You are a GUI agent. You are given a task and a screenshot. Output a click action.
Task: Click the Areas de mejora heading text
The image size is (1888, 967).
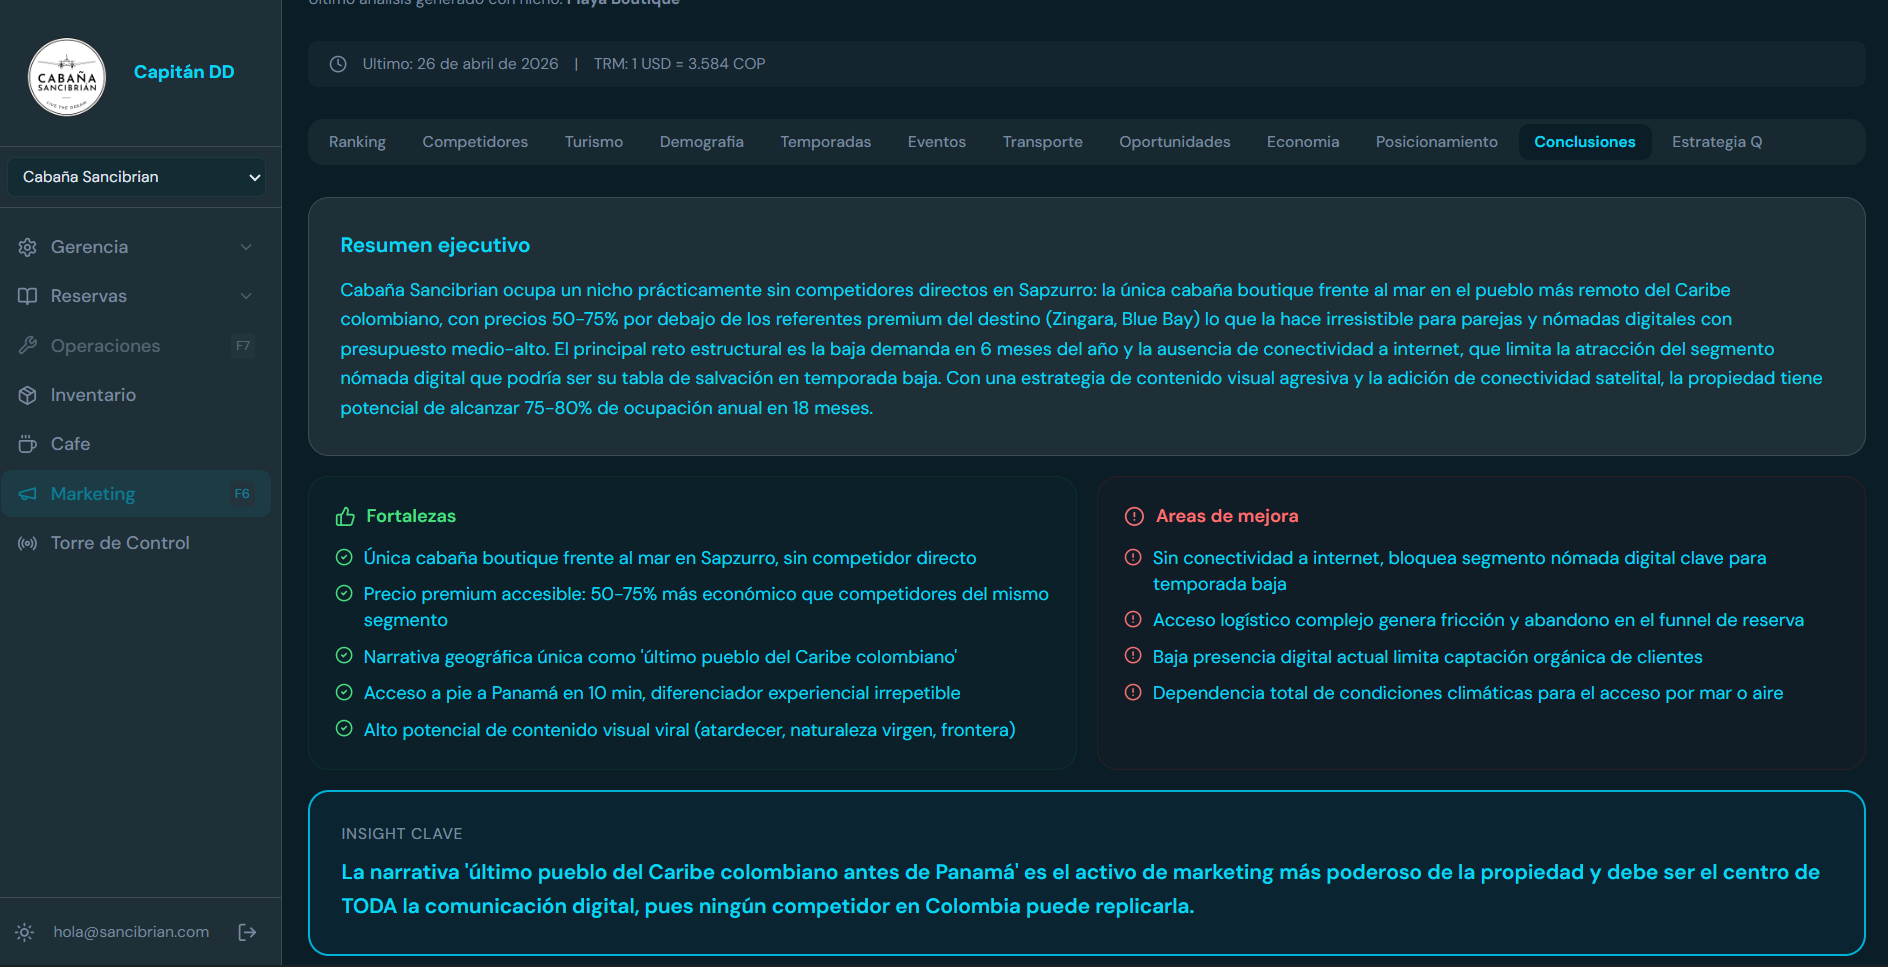1227,516
